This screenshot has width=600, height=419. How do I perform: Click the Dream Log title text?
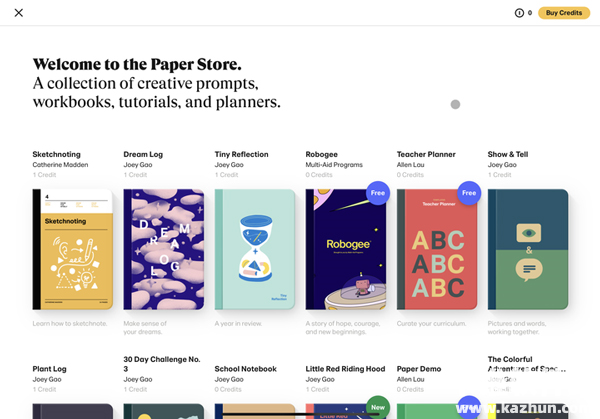pyautogui.click(x=143, y=155)
